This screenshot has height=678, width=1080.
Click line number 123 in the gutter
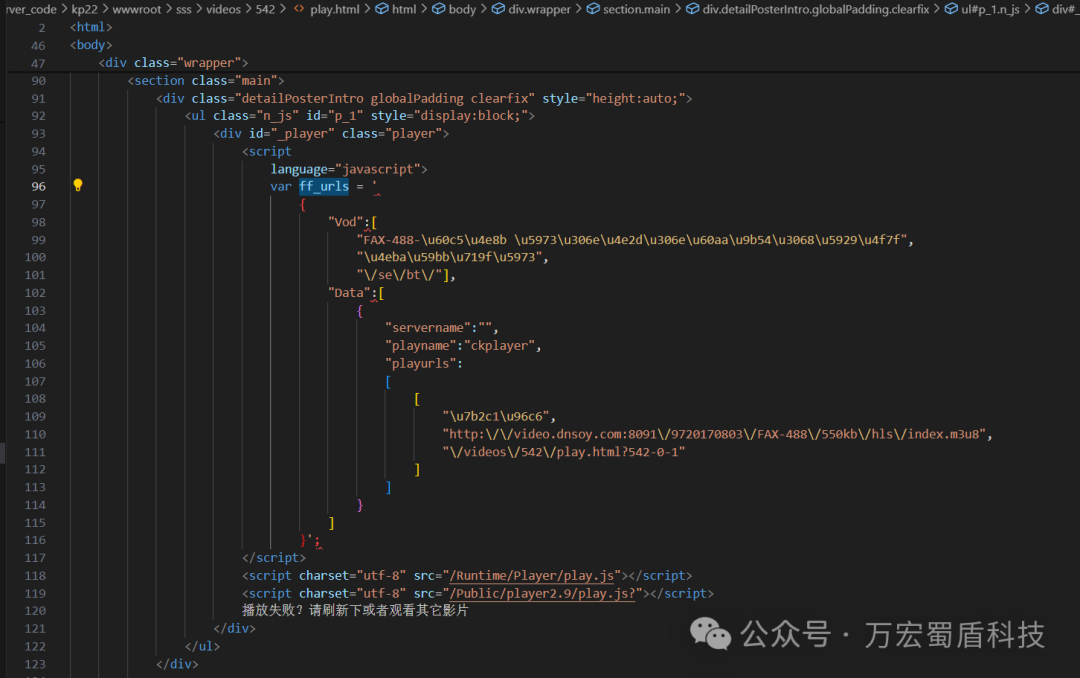pyautogui.click(x=35, y=664)
